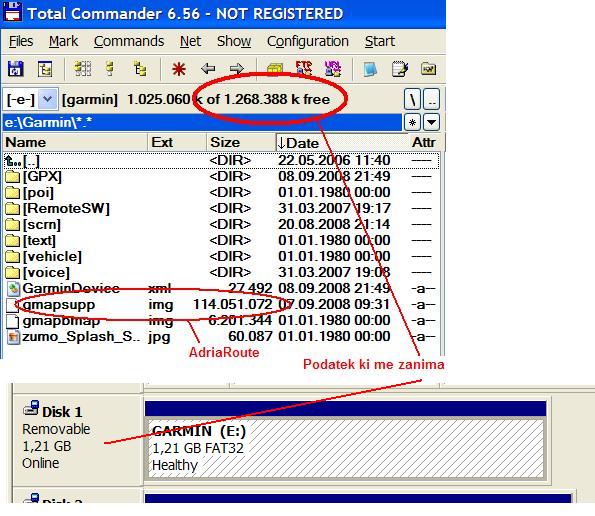Open the Configuration menu

(307, 41)
